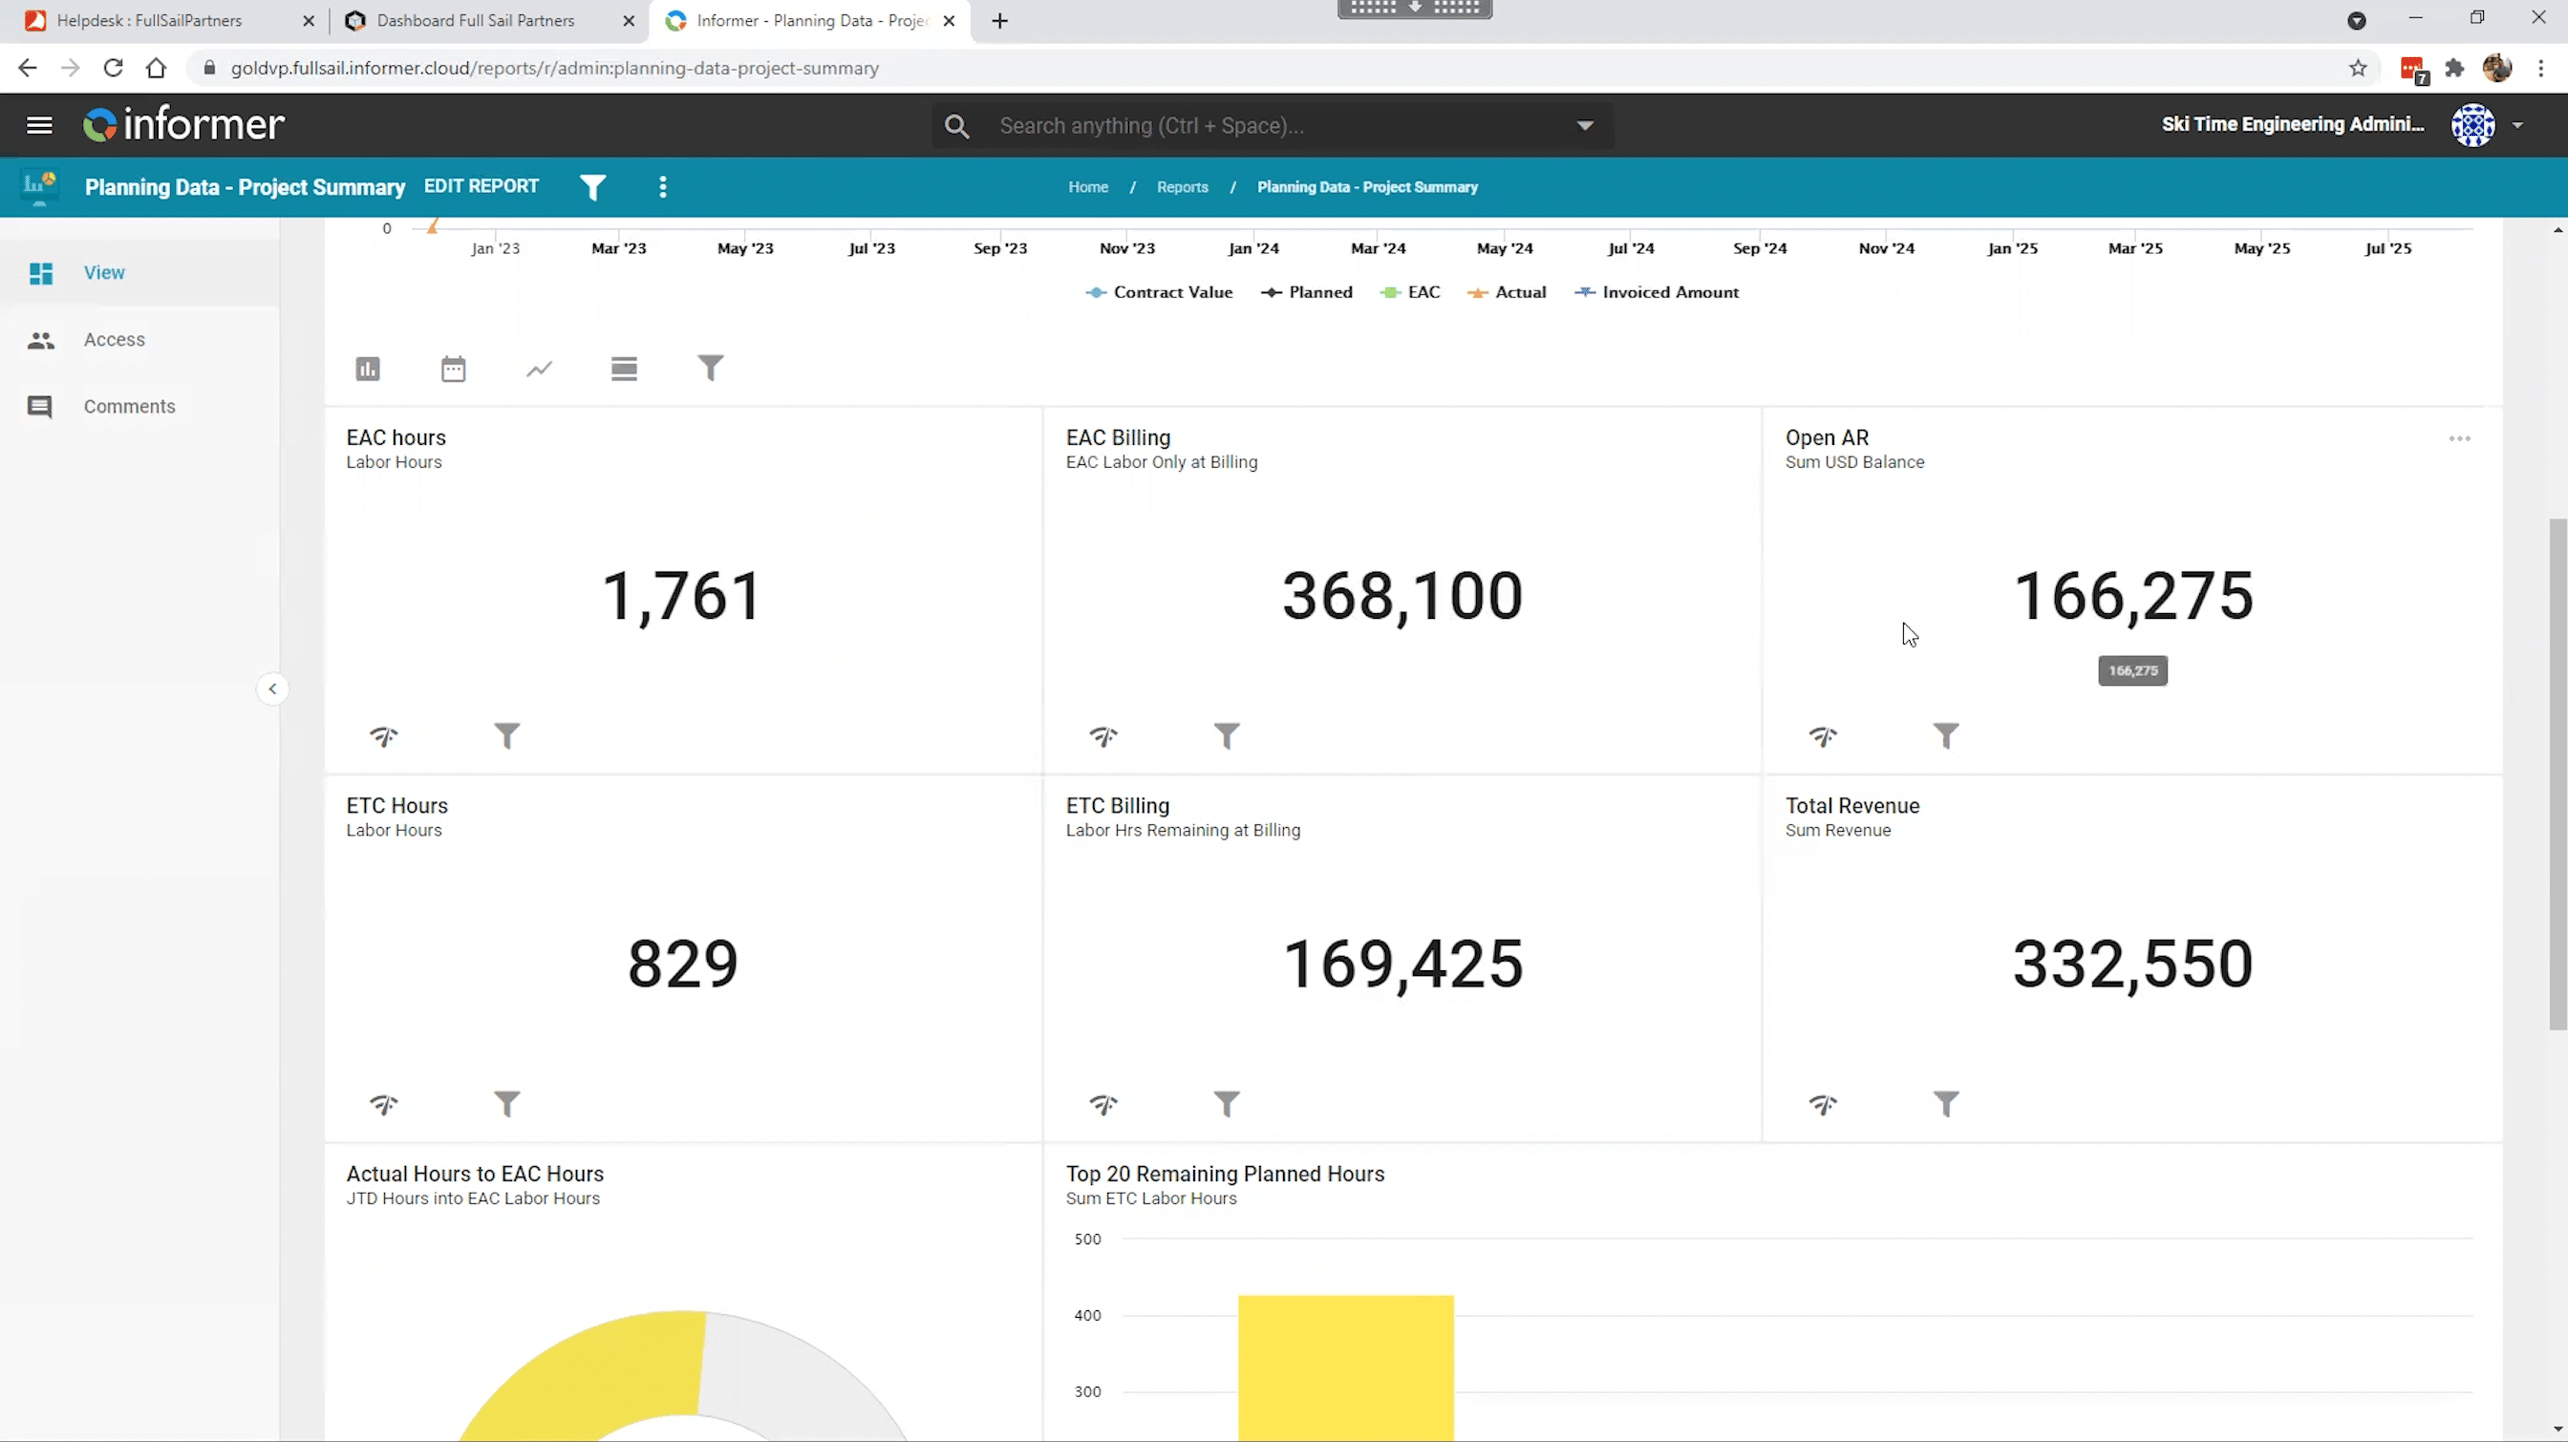2568x1442 pixels.
Task: Hide the Invoiced Amount series
Action: (x=1656, y=292)
